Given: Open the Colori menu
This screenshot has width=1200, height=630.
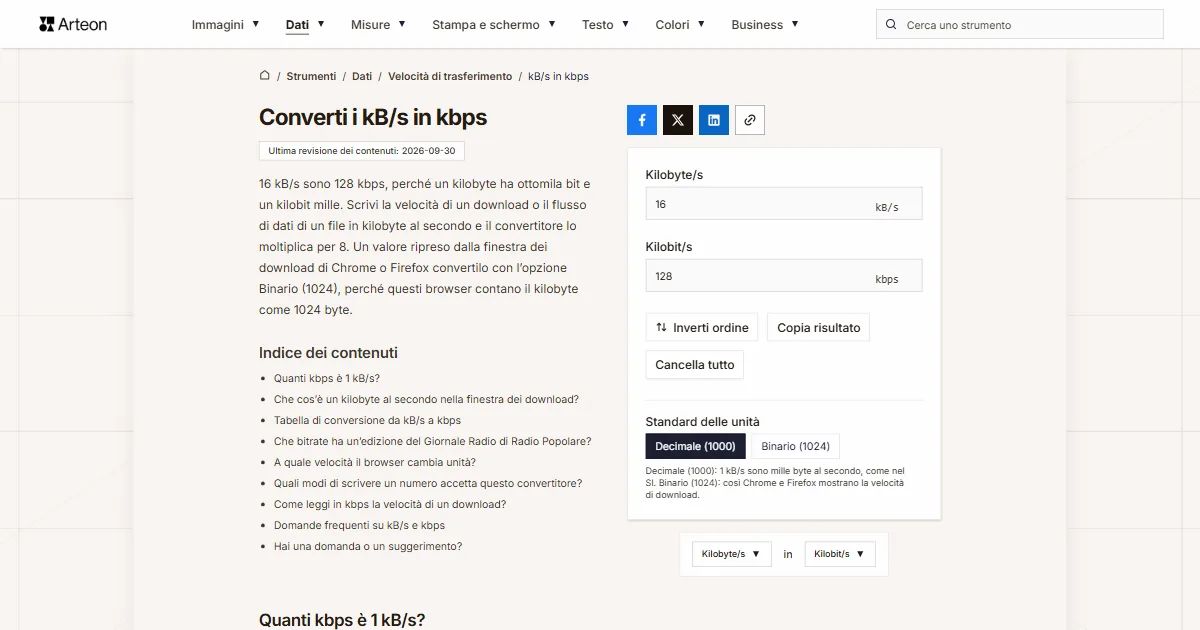Looking at the screenshot, I should click(681, 24).
